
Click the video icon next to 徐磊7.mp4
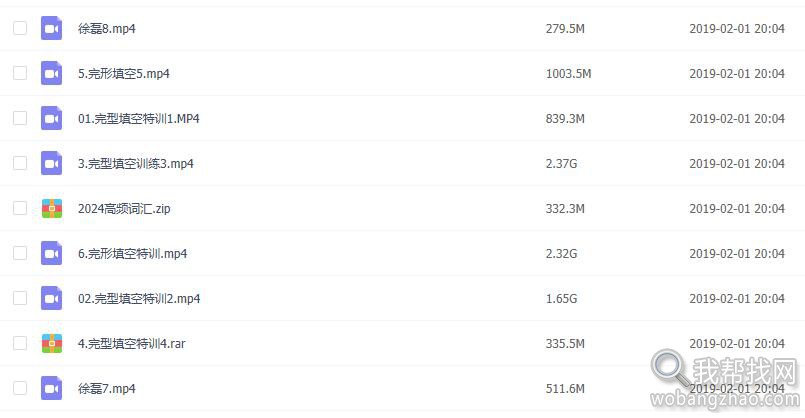click(x=51, y=388)
